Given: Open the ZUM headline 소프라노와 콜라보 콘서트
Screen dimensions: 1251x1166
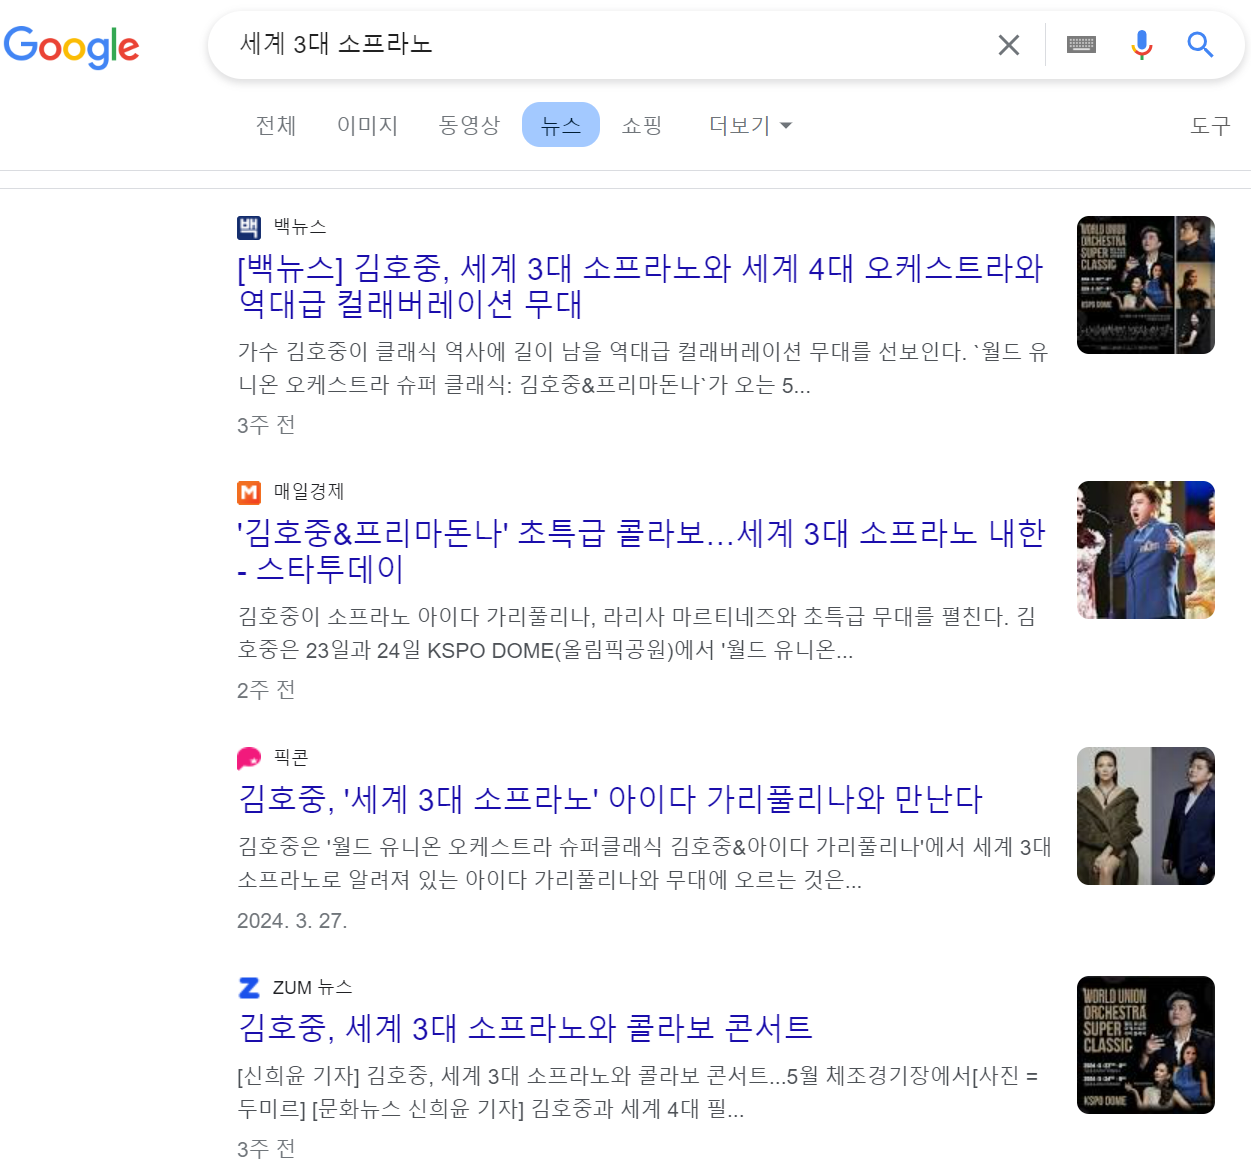Looking at the screenshot, I should click(525, 1027).
